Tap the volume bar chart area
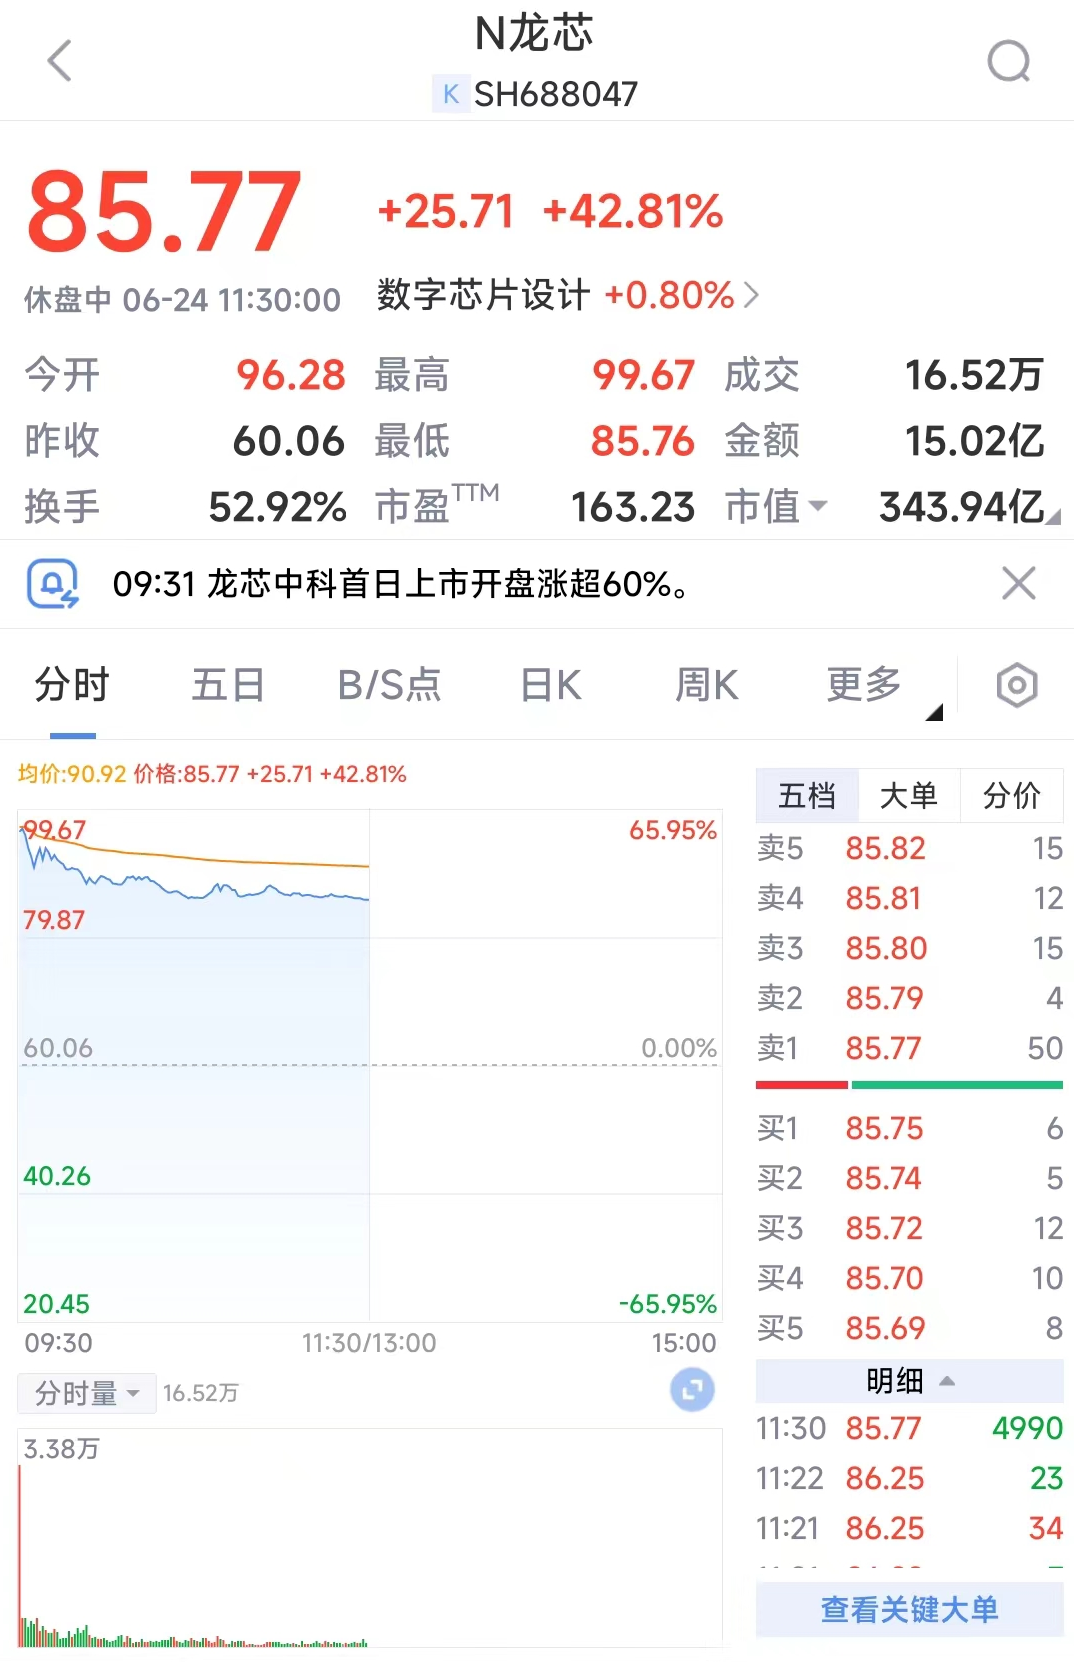 pos(370,1538)
